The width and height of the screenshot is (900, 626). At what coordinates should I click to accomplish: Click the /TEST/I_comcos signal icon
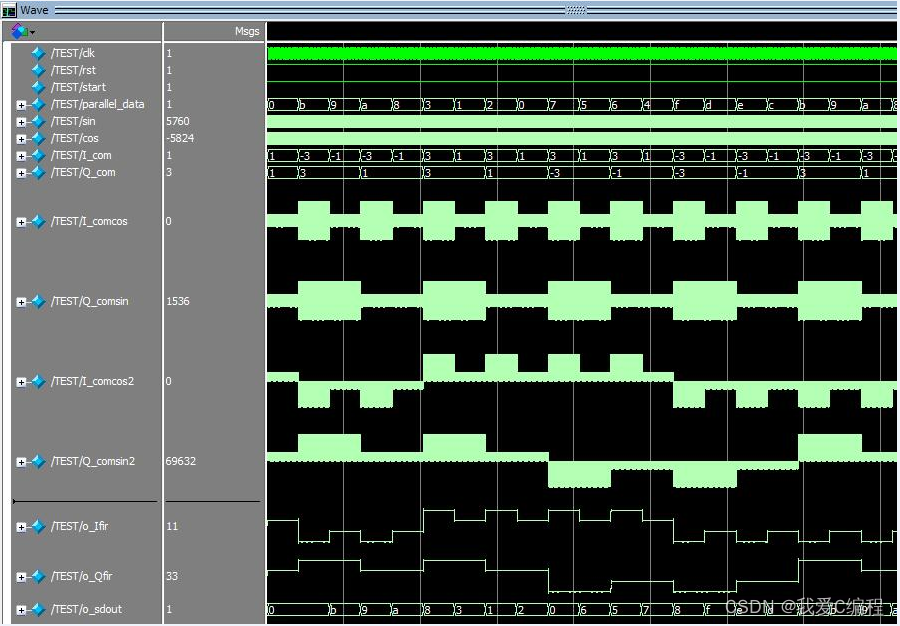pyautogui.click(x=38, y=221)
